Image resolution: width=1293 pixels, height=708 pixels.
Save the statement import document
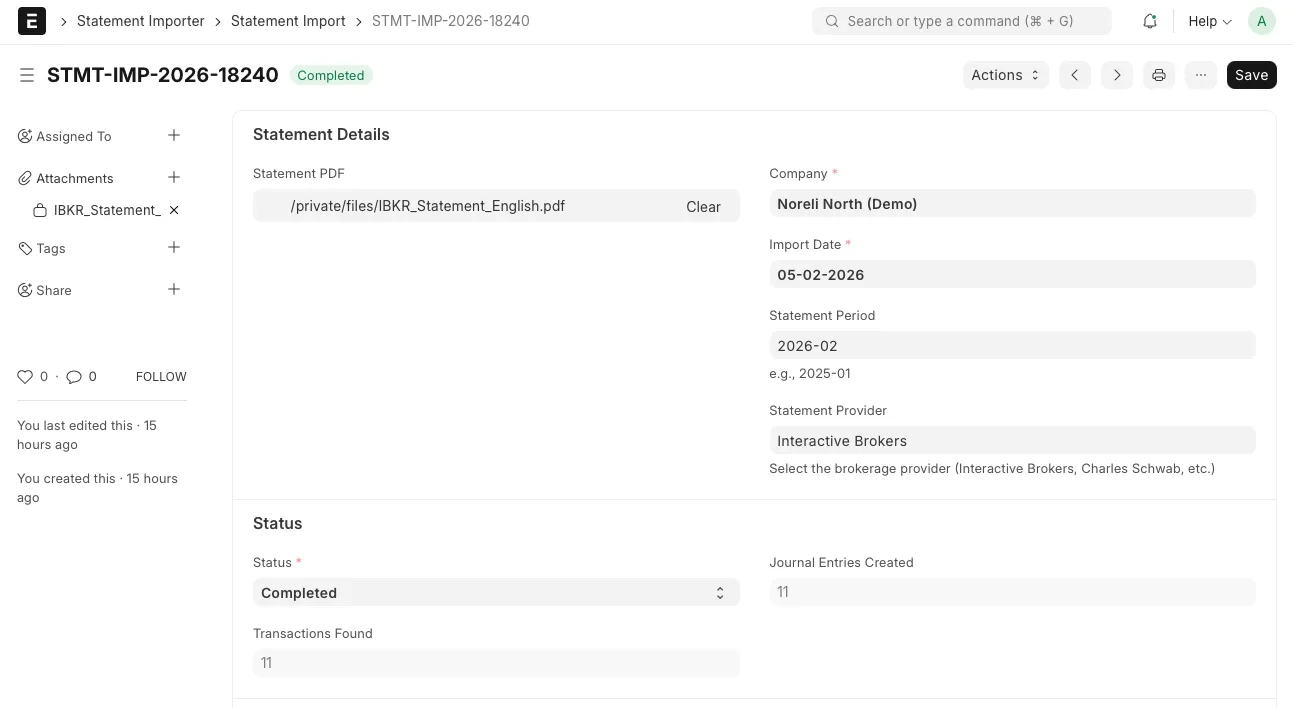click(x=1251, y=75)
